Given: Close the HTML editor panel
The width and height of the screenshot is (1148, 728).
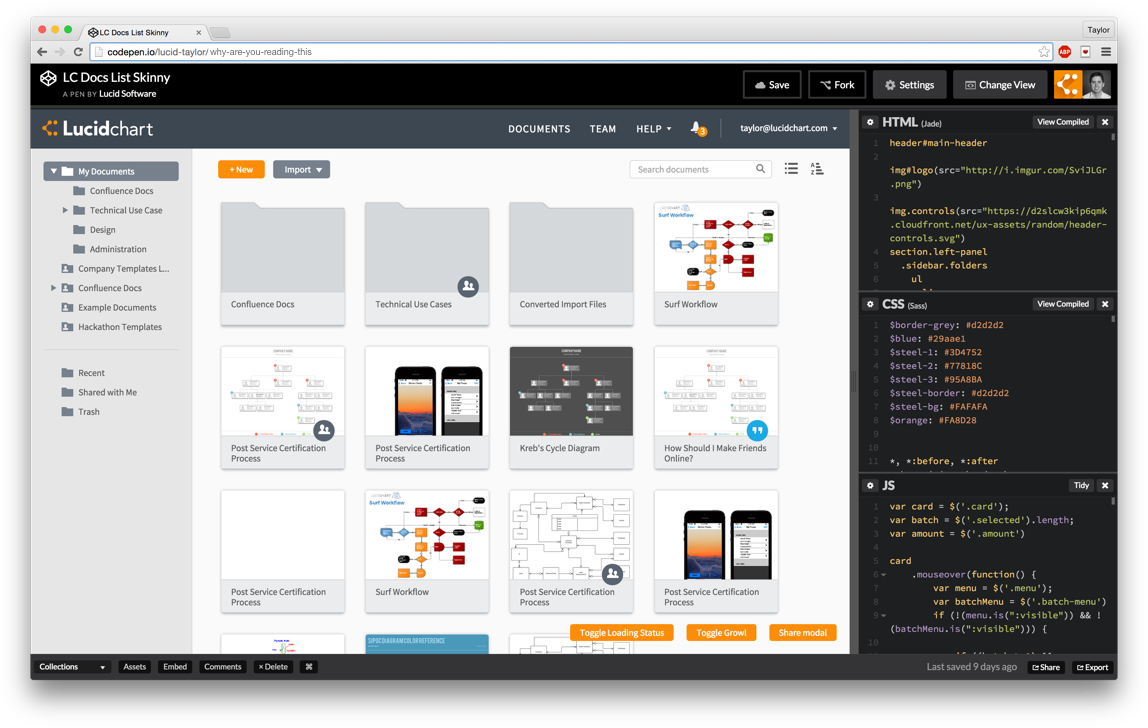Looking at the screenshot, I should (1105, 122).
